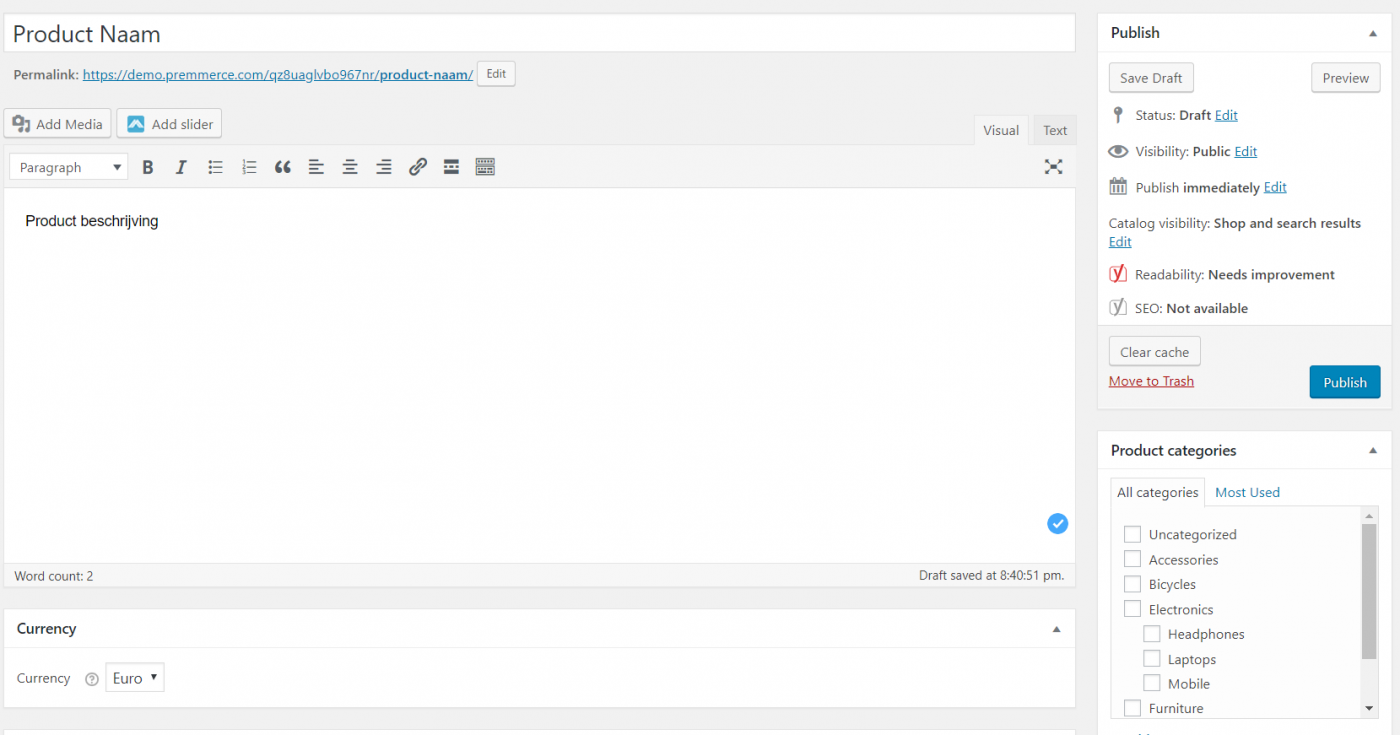Image resolution: width=1400 pixels, height=735 pixels.
Task: Edit the Publish immediately setting
Action: 1275,187
